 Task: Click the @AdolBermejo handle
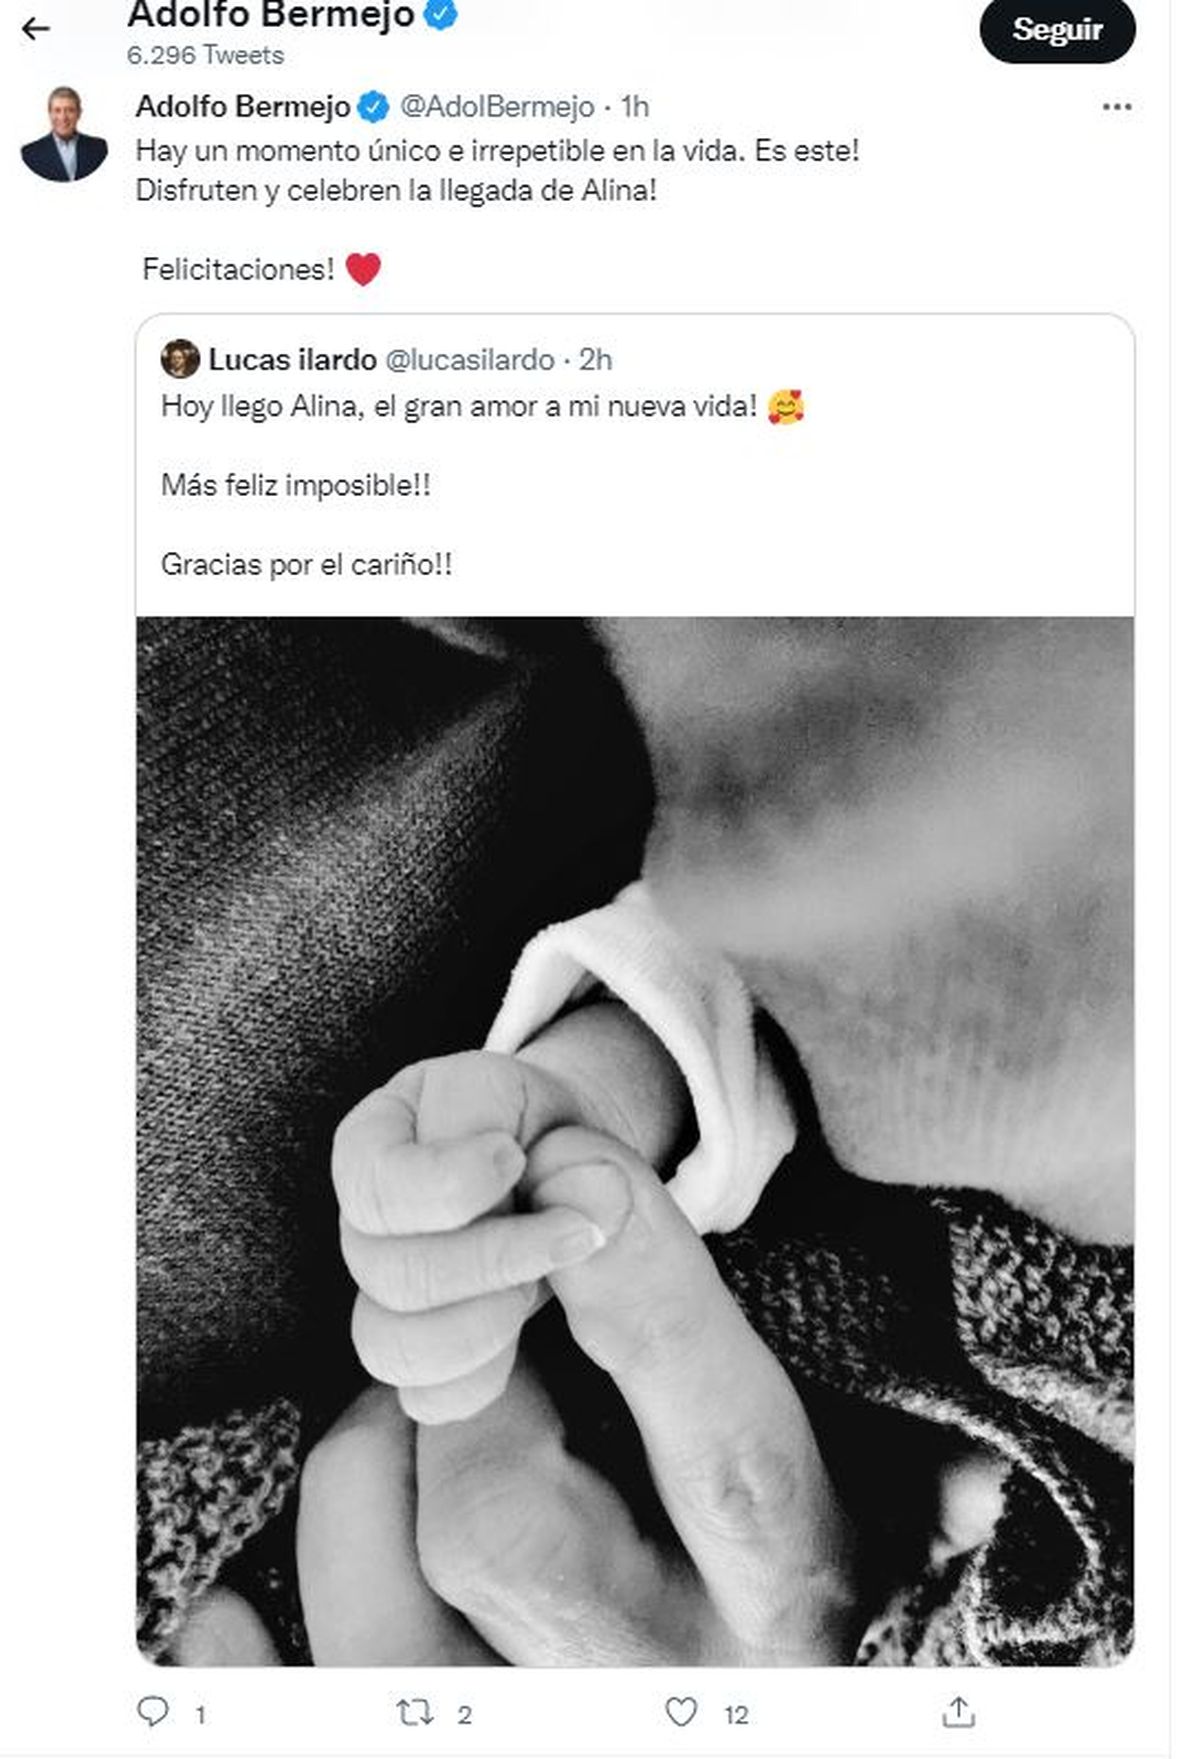coord(497,106)
